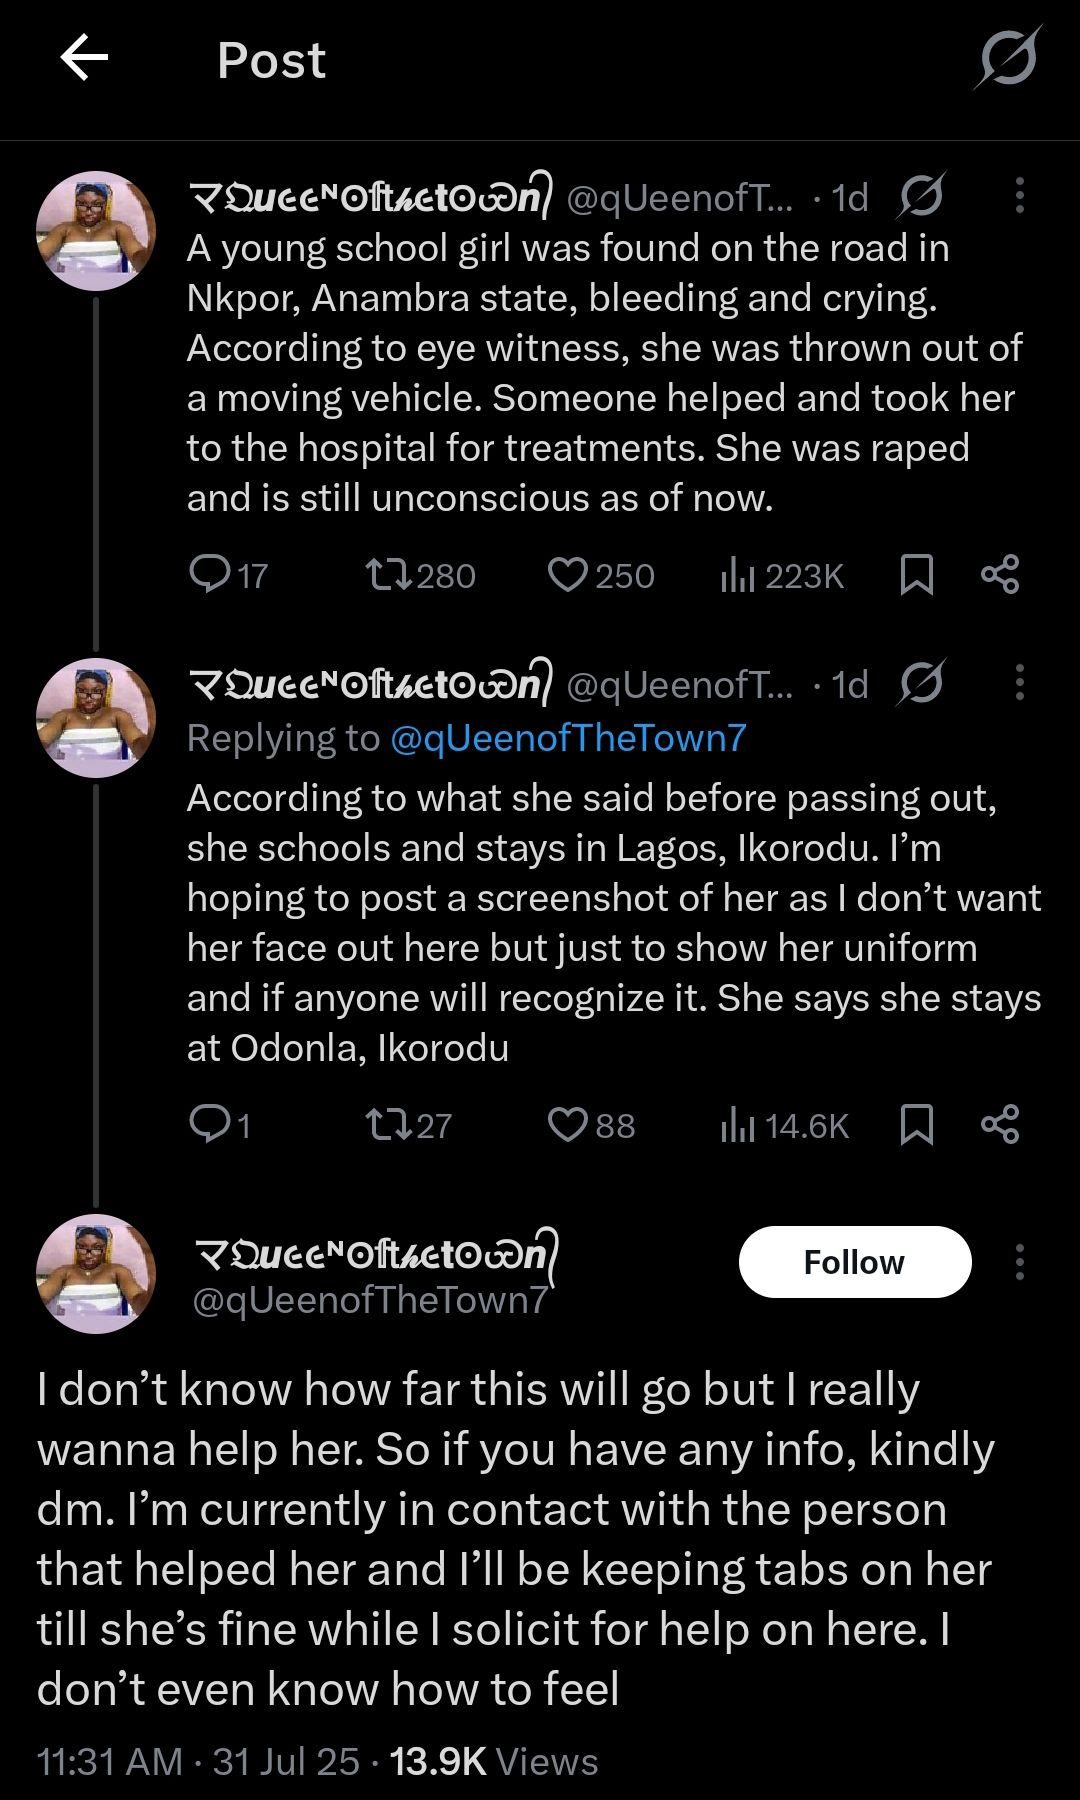Like the reply with 88 likes
Viewport: 1080px width, 1800px height.
tap(568, 1125)
